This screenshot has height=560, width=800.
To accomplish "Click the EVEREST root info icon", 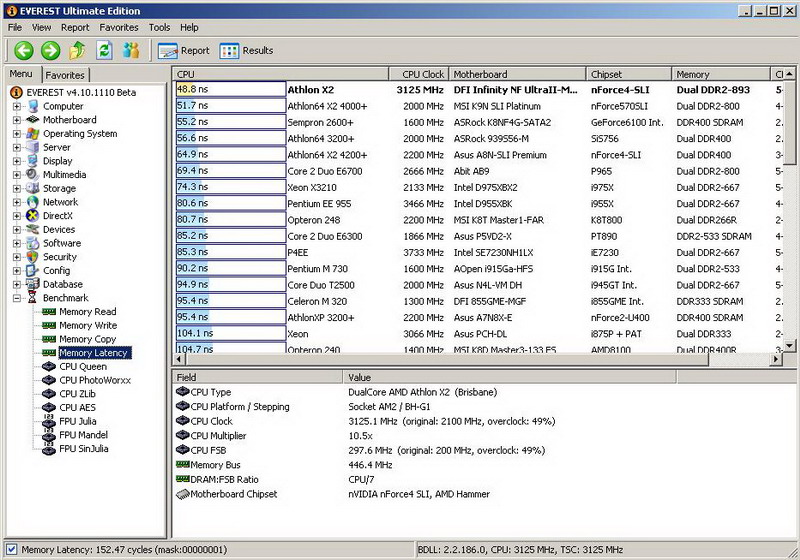I will (x=17, y=92).
